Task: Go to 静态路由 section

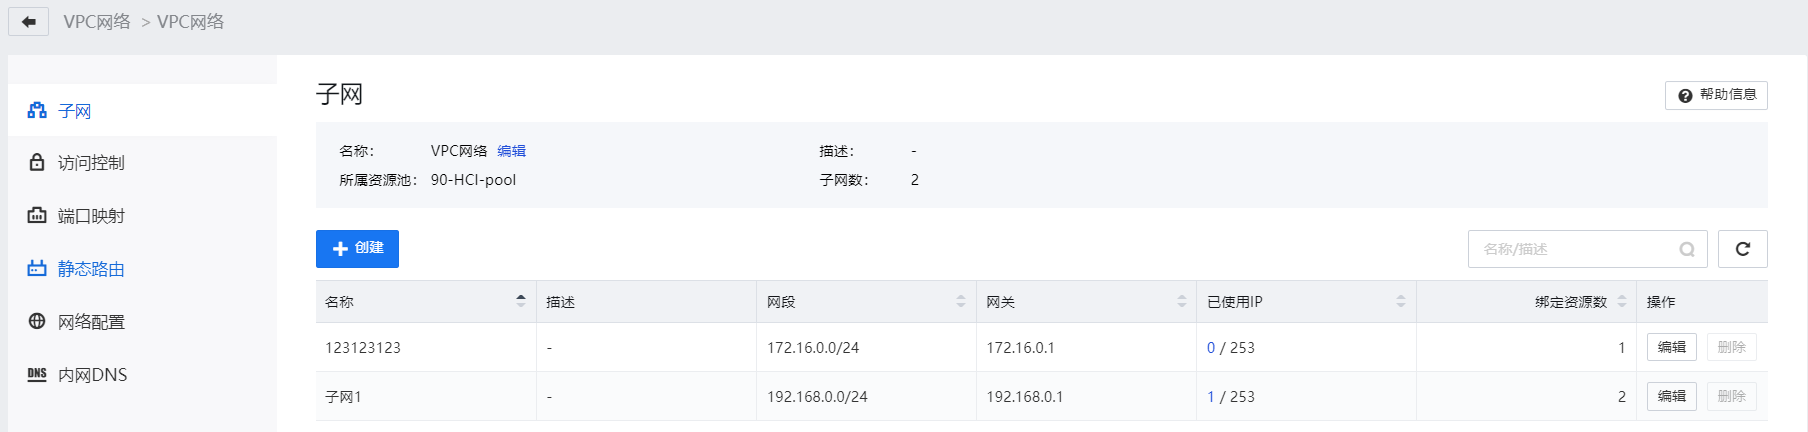Action: point(142,268)
